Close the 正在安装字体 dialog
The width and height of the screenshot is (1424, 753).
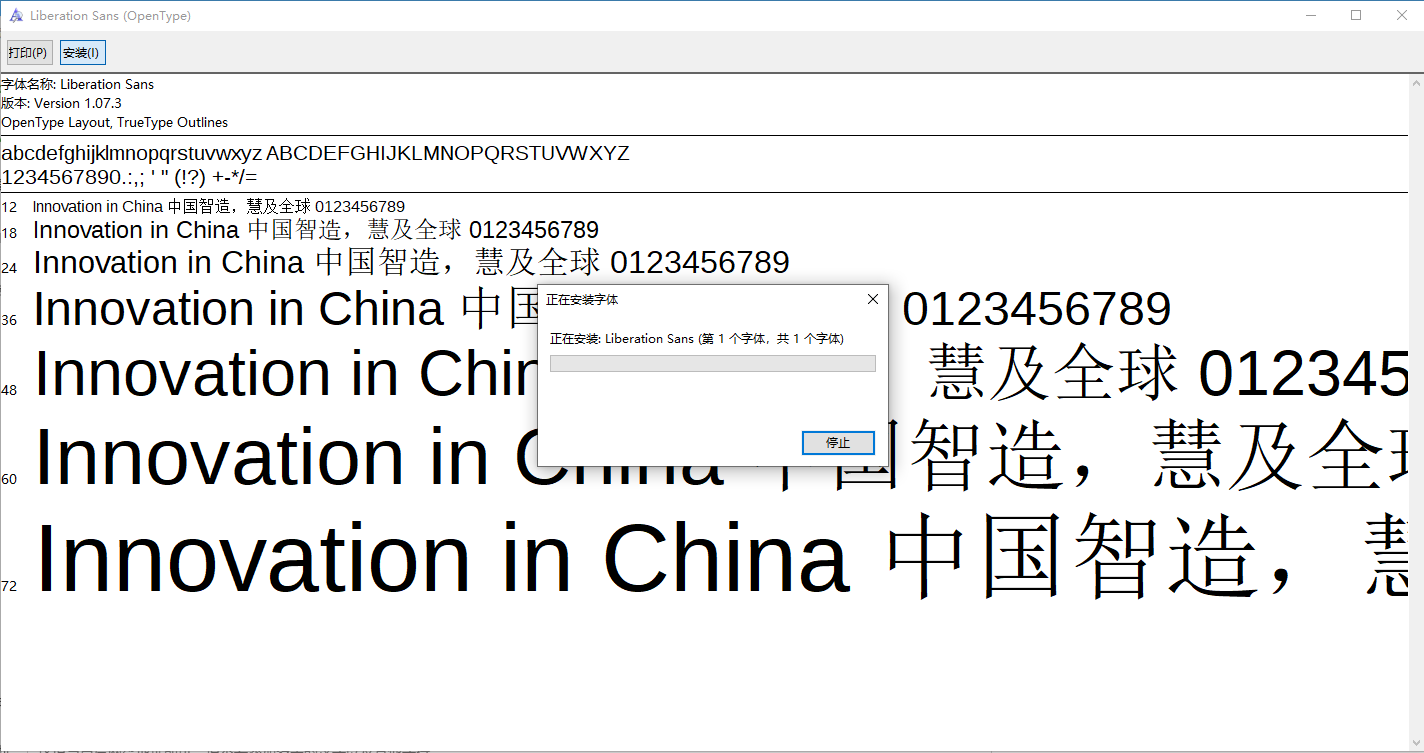pyautogui.click(x=872, y=299)
